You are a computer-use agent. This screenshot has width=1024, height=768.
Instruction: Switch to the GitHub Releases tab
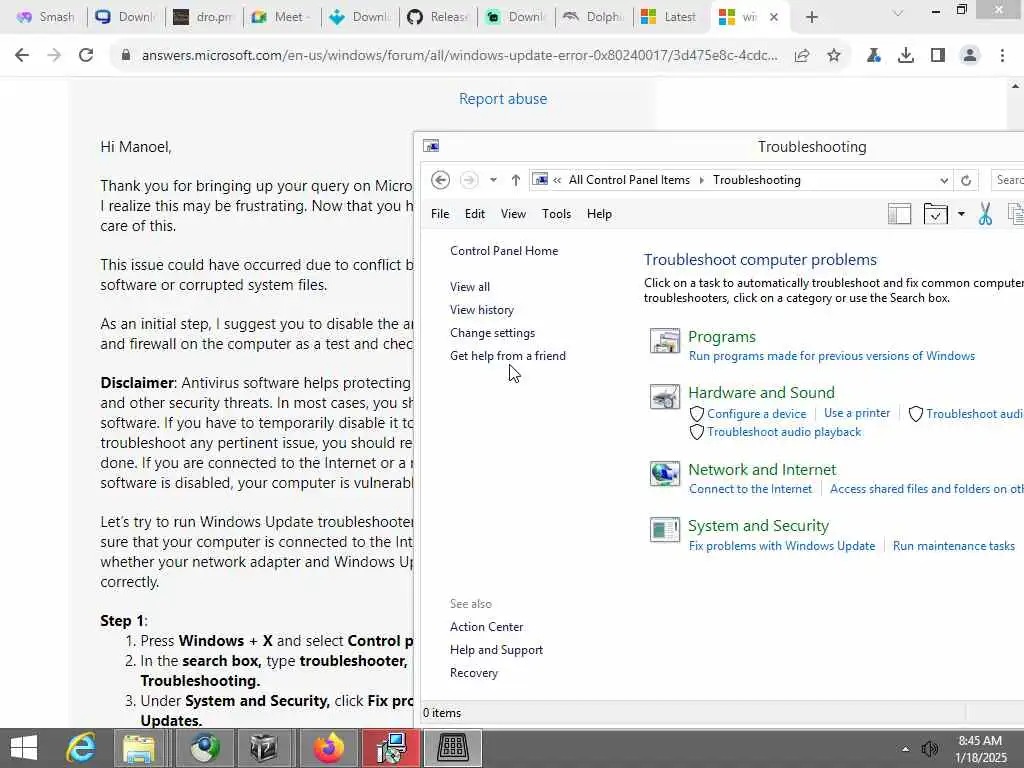[x=438, y=17]
